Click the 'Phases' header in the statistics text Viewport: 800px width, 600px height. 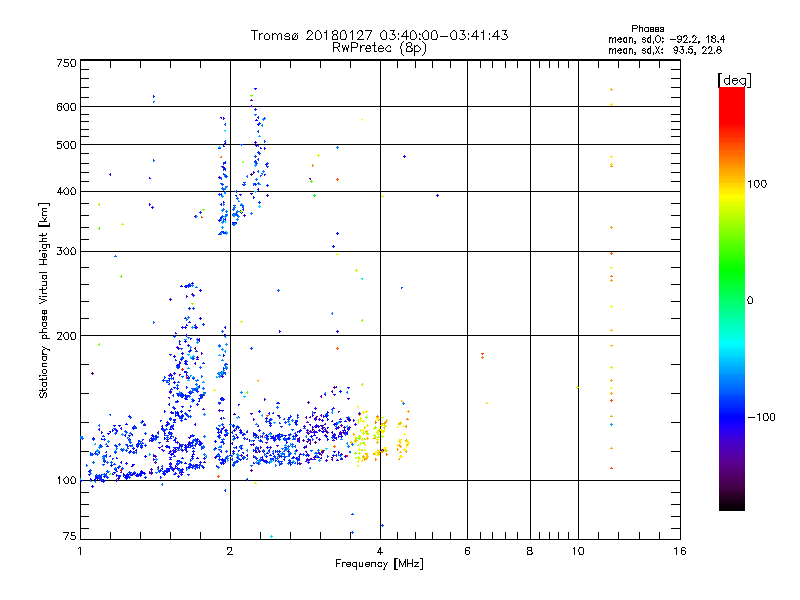647,29
